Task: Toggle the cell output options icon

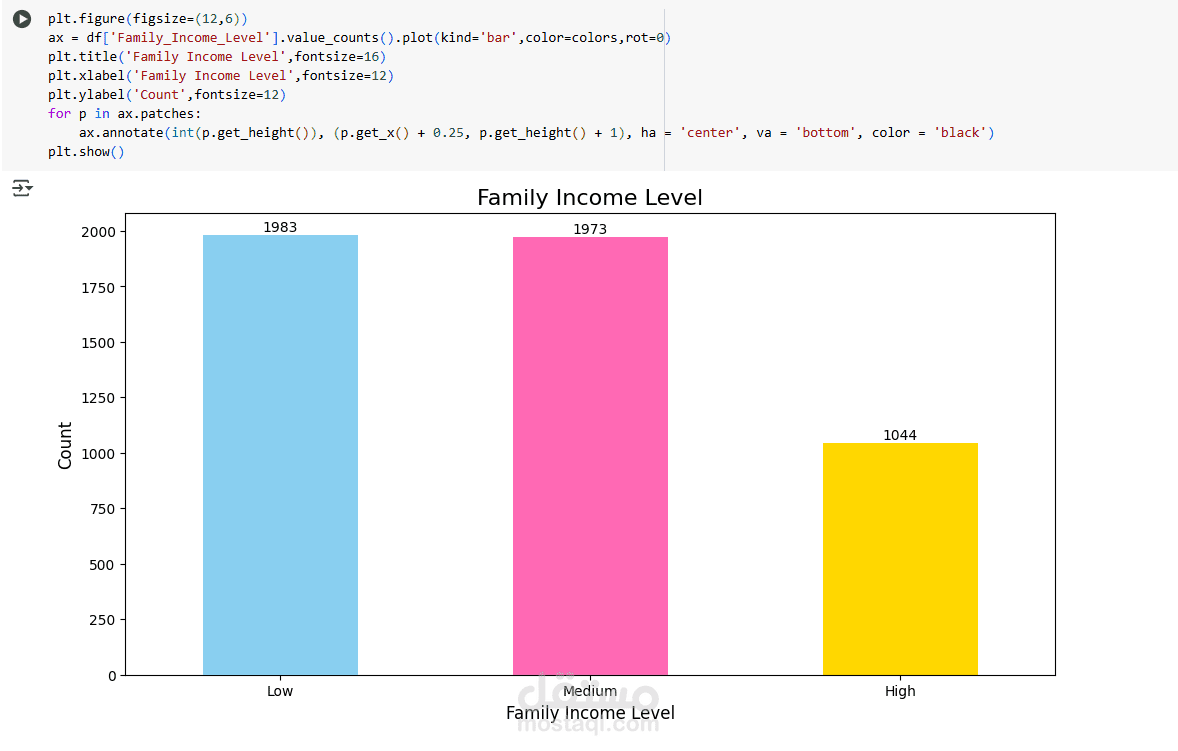Action: coord(22,188)
